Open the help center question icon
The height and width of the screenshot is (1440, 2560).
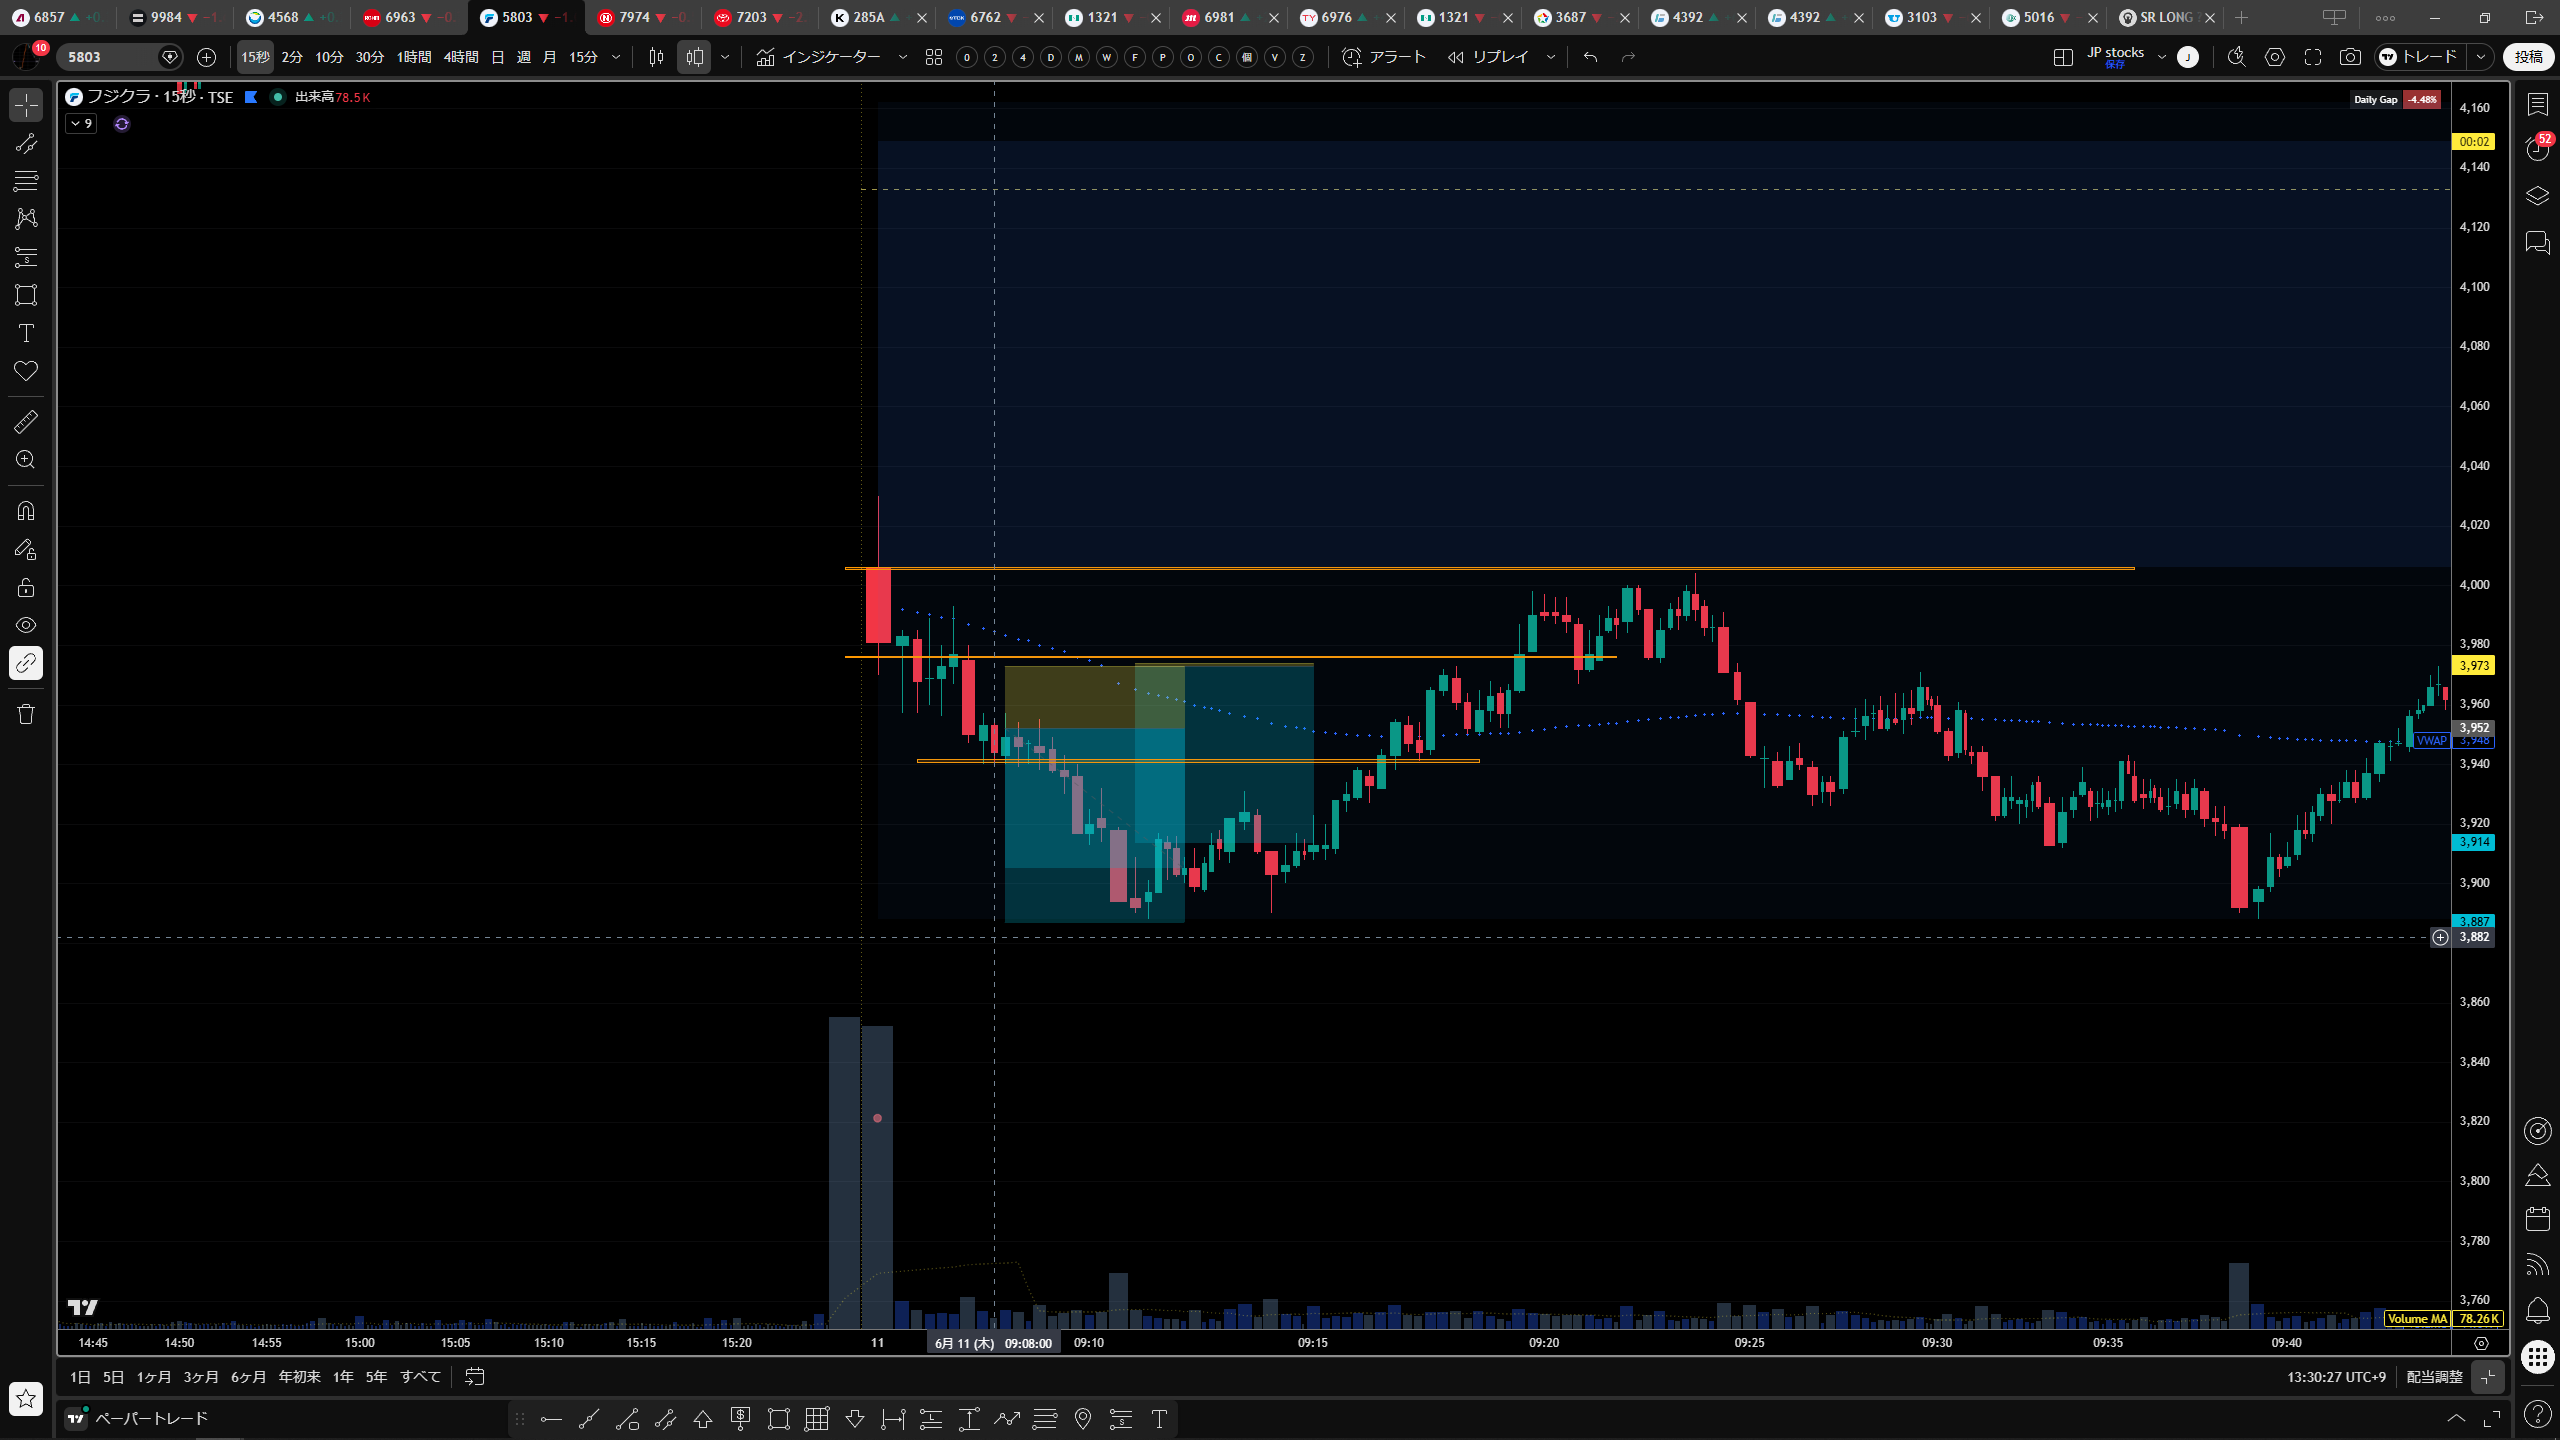2537,1414
